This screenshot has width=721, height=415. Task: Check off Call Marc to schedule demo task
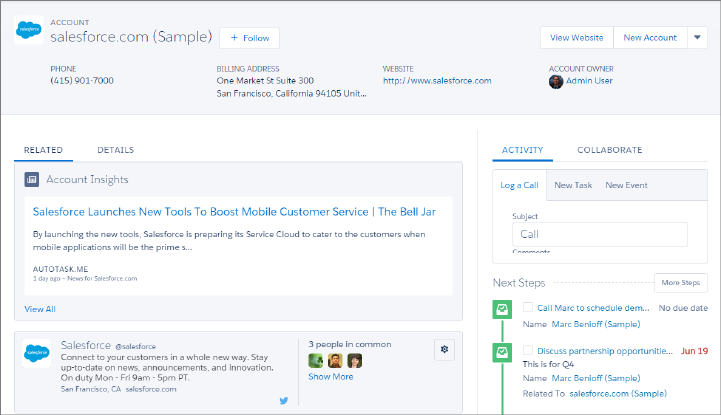(528, 307)
